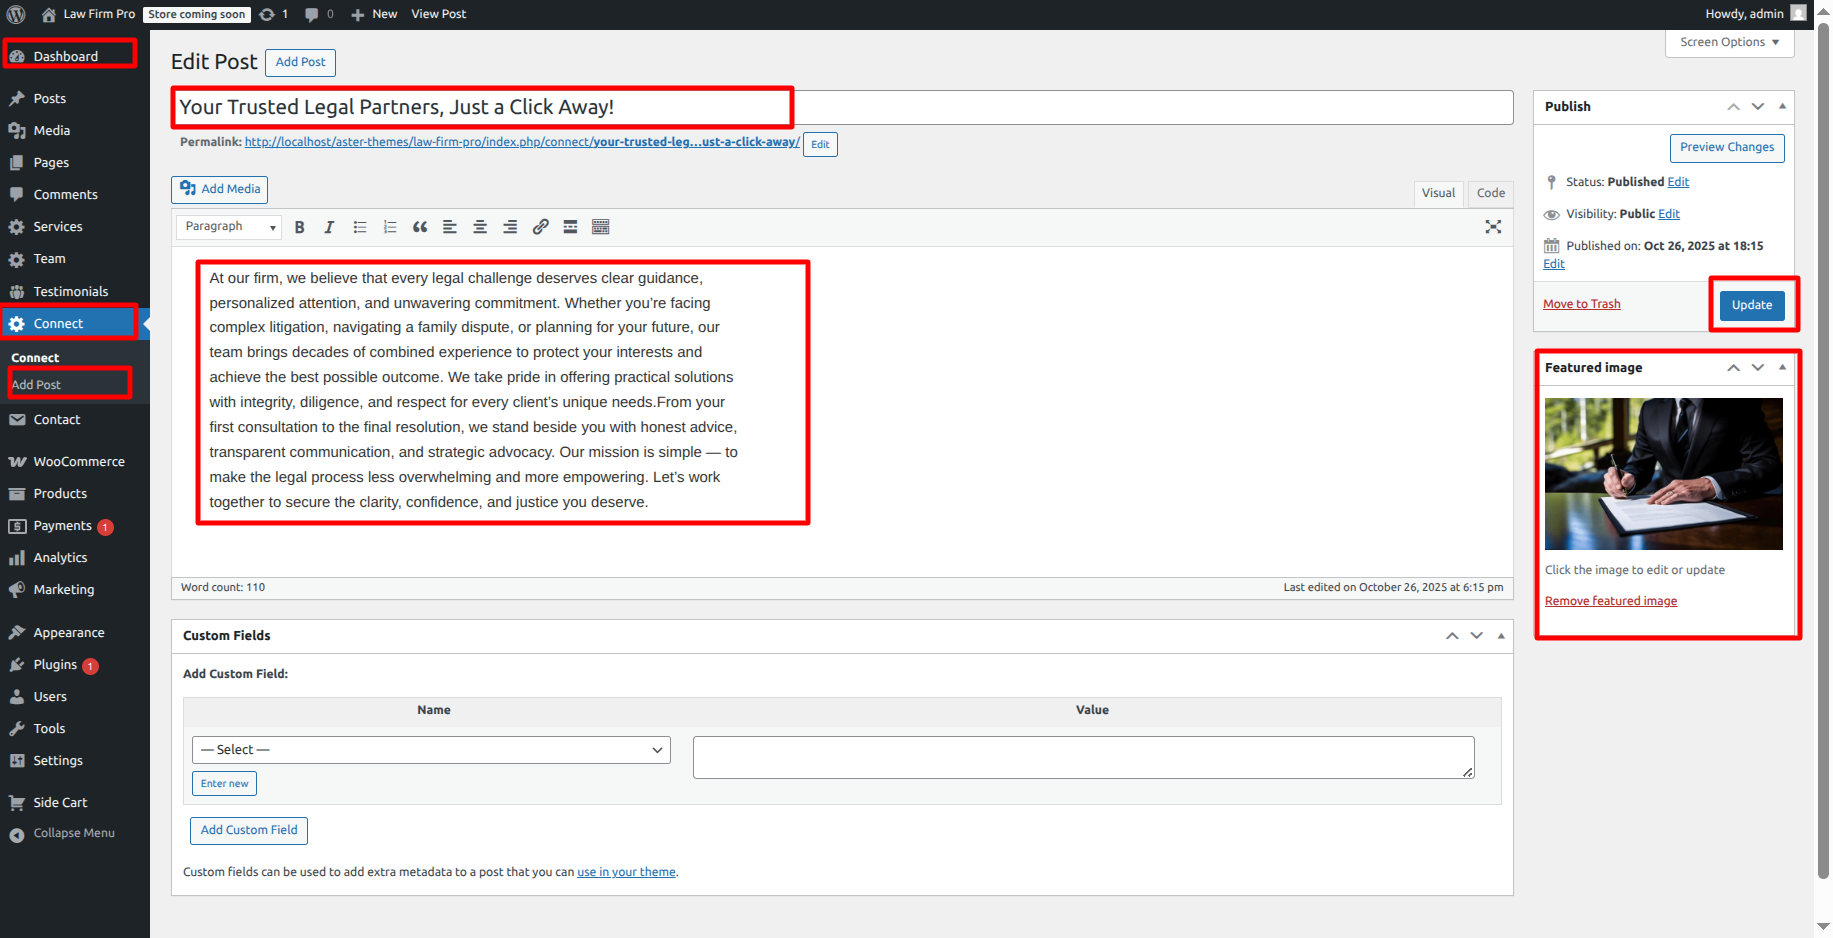The width and height of the screenshot is (1833, 938).
Task: Collapse the Featured image panel
Action: [1782, 367]
